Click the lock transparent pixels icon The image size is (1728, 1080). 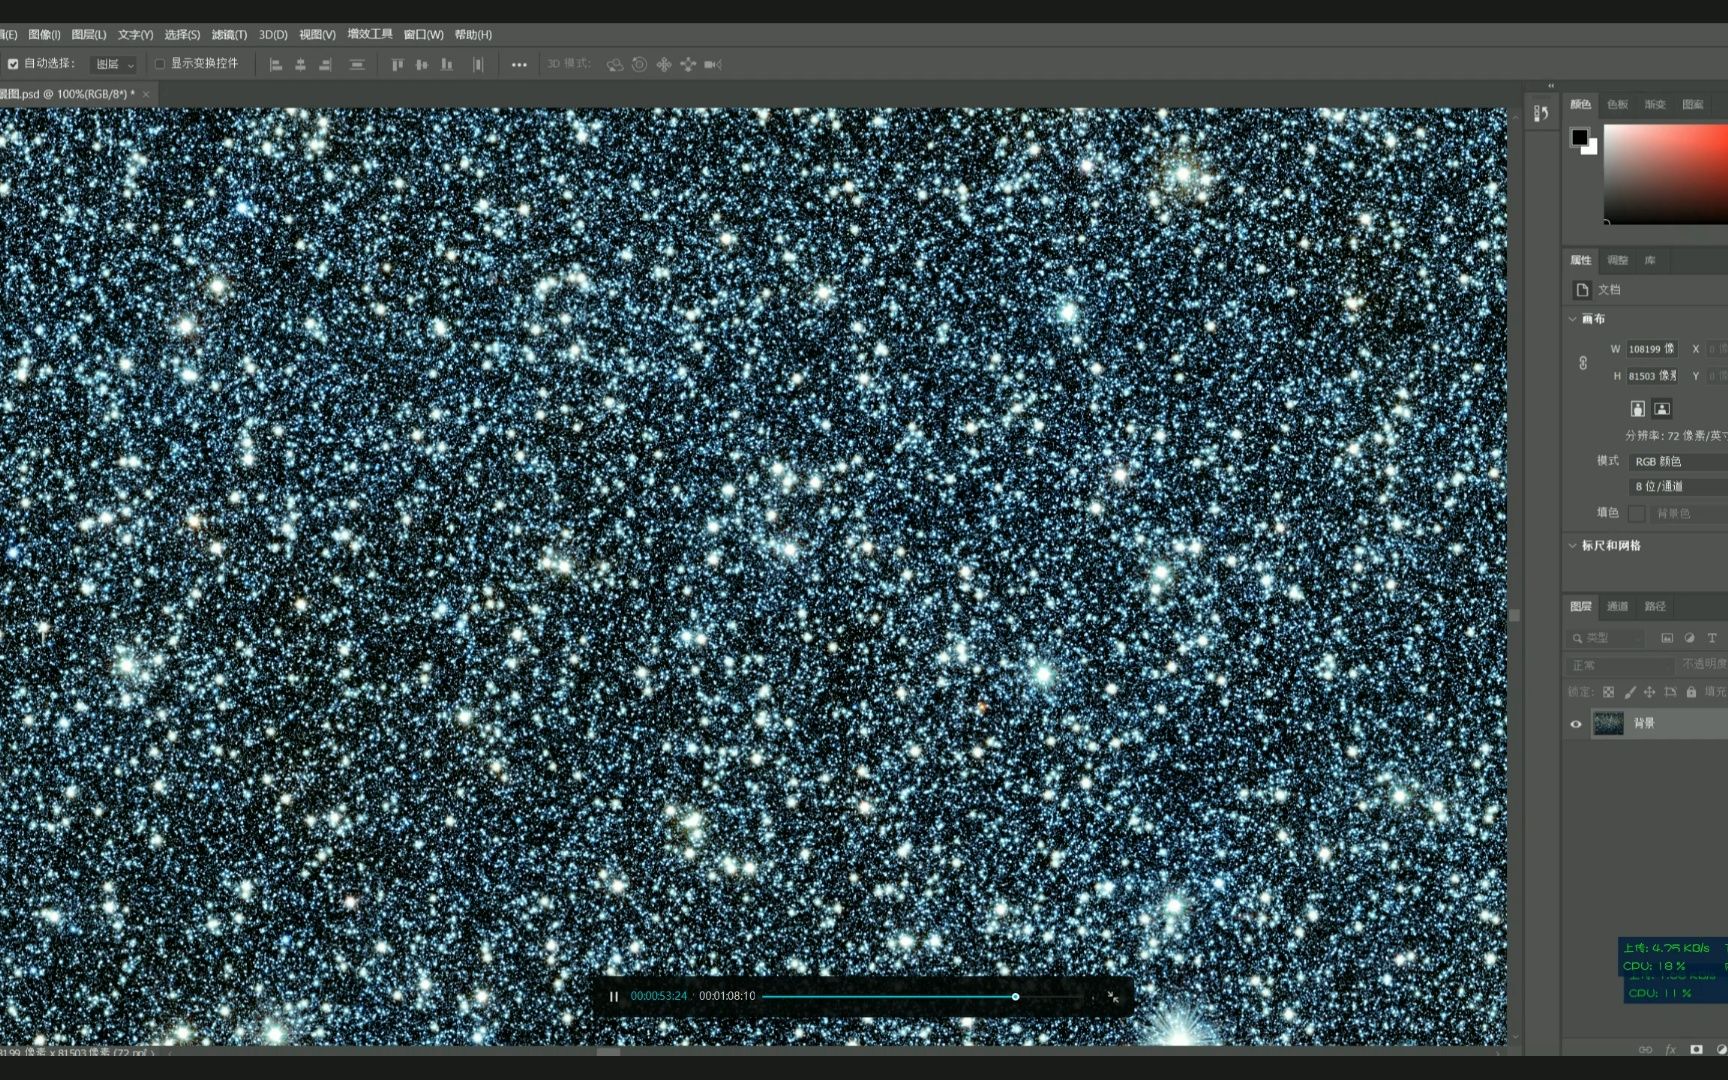(1608, 692)
